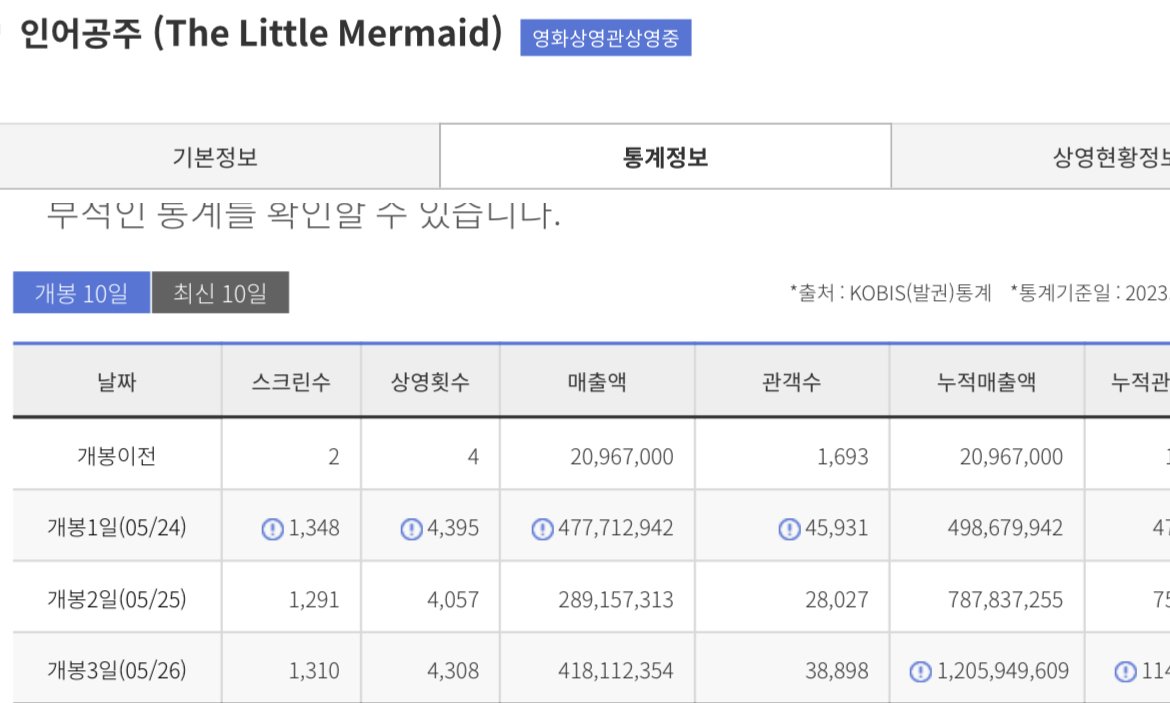The image size is (1170, 703).
Task: Click the 상영횟수 column header
Action: tap(431, 381)
